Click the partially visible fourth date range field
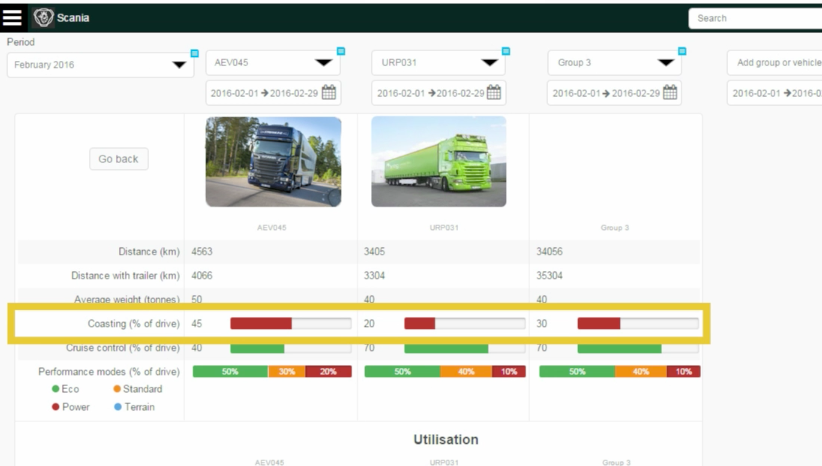822x466 pixels. [x=775, y=93]
